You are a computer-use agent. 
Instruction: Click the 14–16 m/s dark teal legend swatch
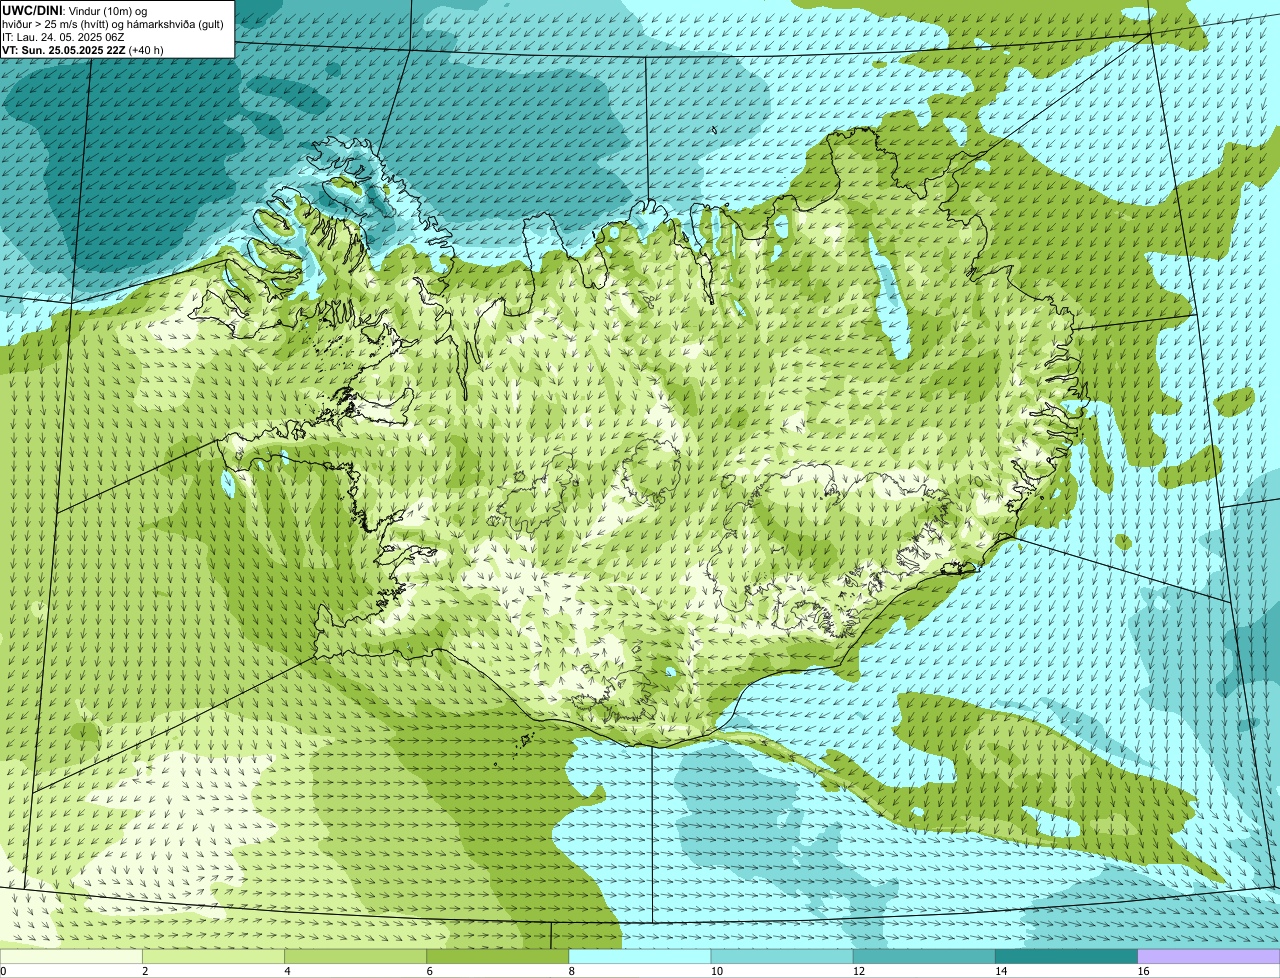[x=1066, y=957]
